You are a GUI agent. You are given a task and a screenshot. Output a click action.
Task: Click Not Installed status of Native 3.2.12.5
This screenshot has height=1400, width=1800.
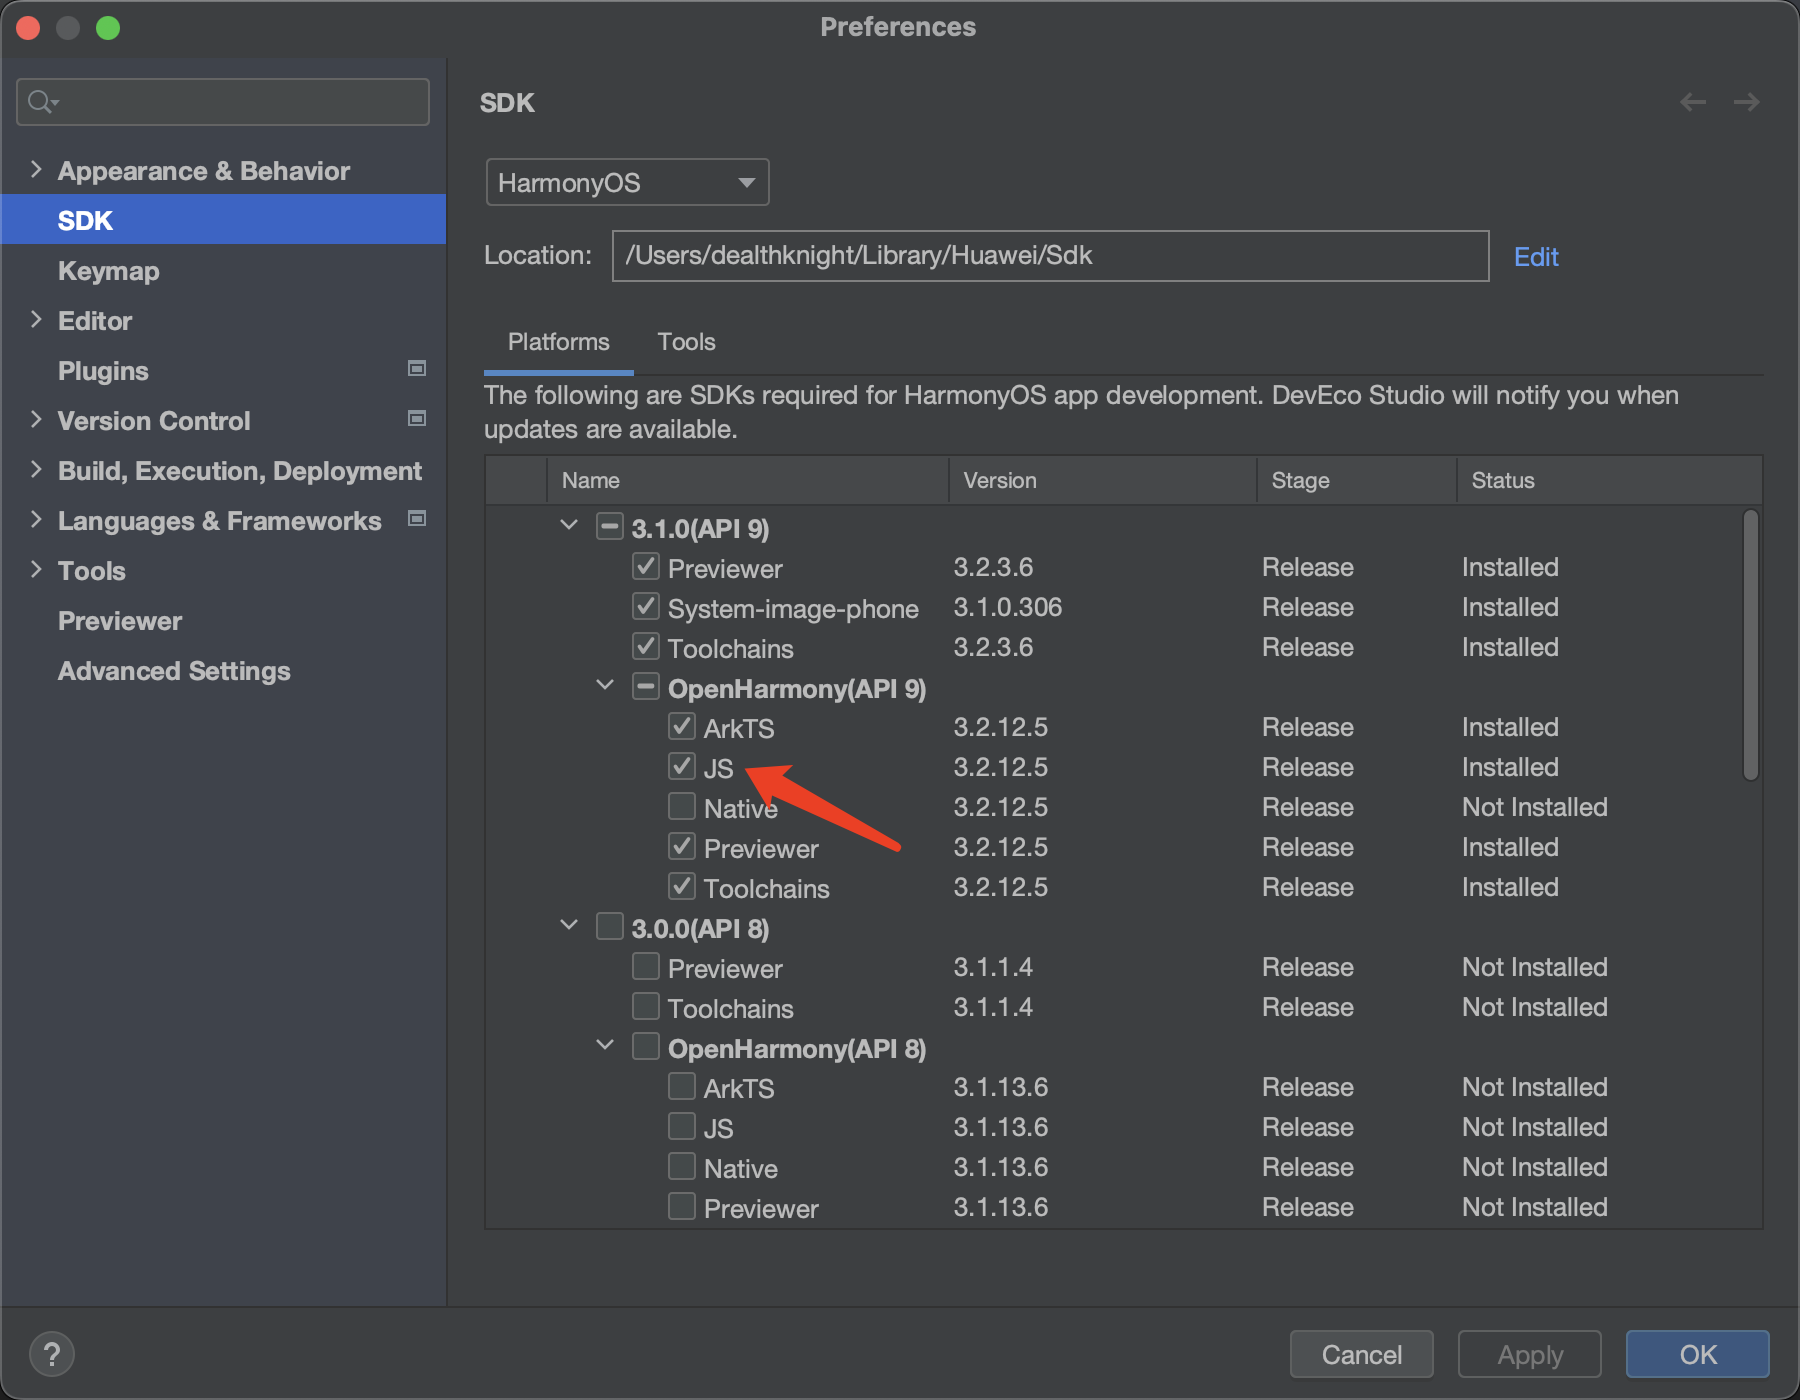[x=1534, y=807]
